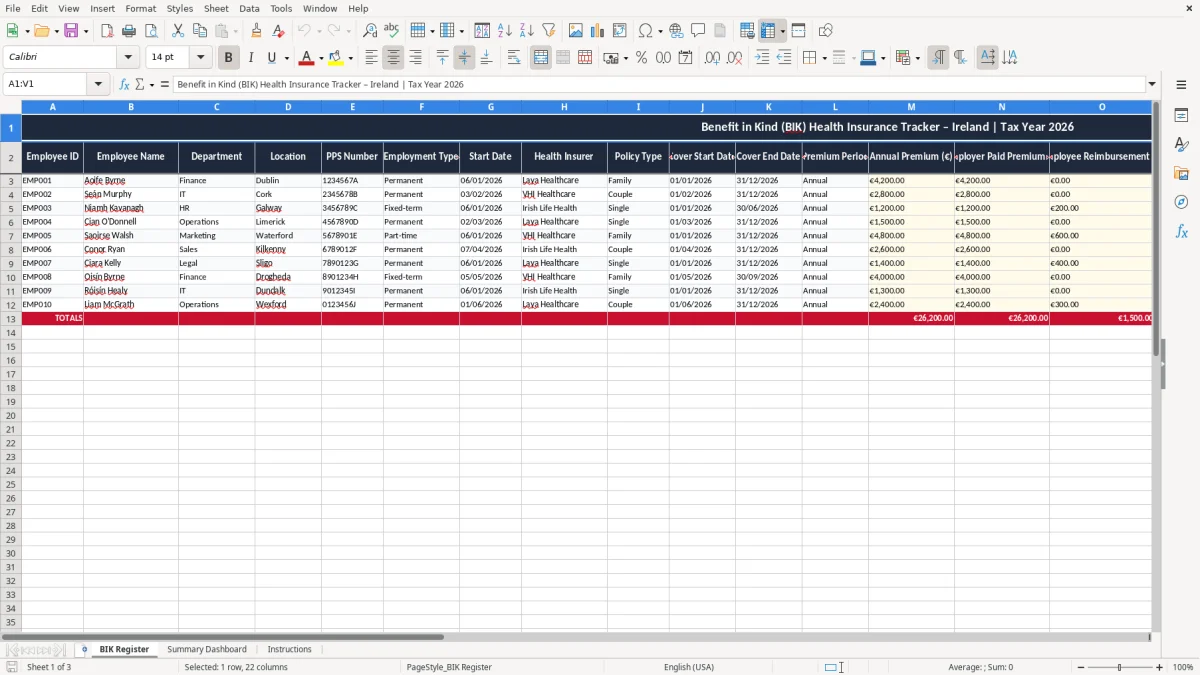
Task: Toggle italic formatting
Action: click(x=251, y=58)
